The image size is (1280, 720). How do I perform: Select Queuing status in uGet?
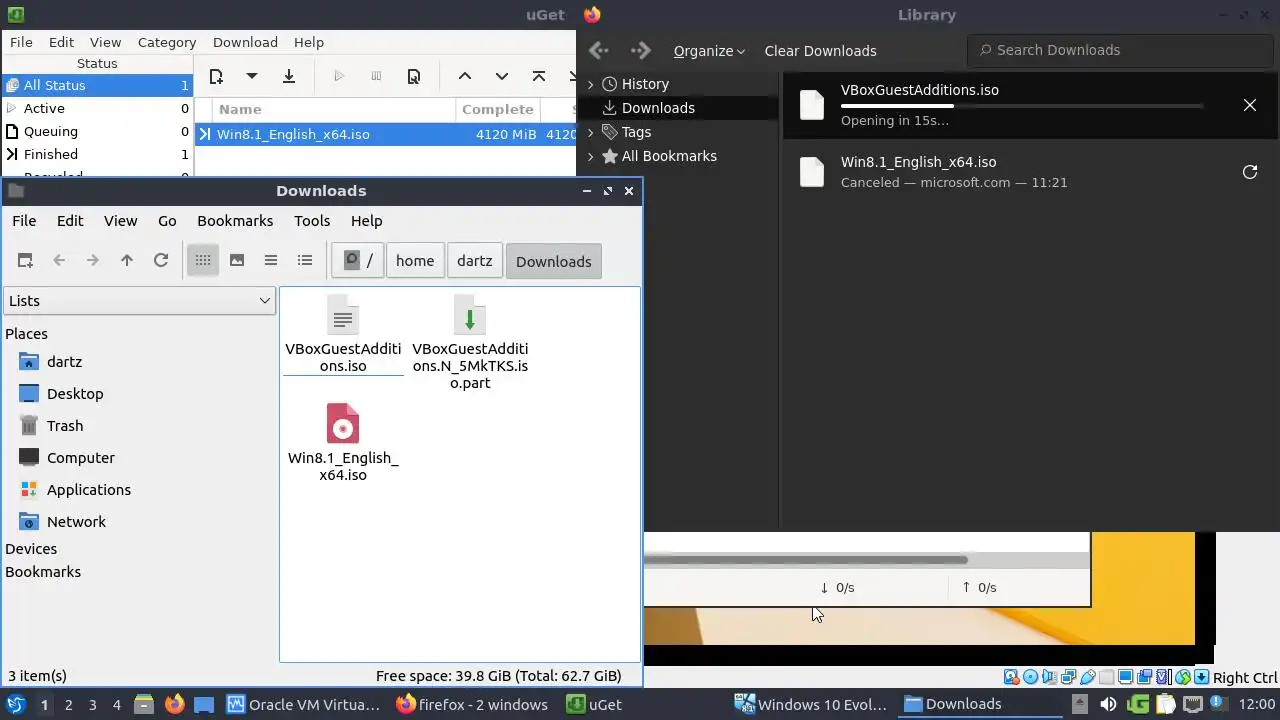pyautogui.click(x=96, y=131)
